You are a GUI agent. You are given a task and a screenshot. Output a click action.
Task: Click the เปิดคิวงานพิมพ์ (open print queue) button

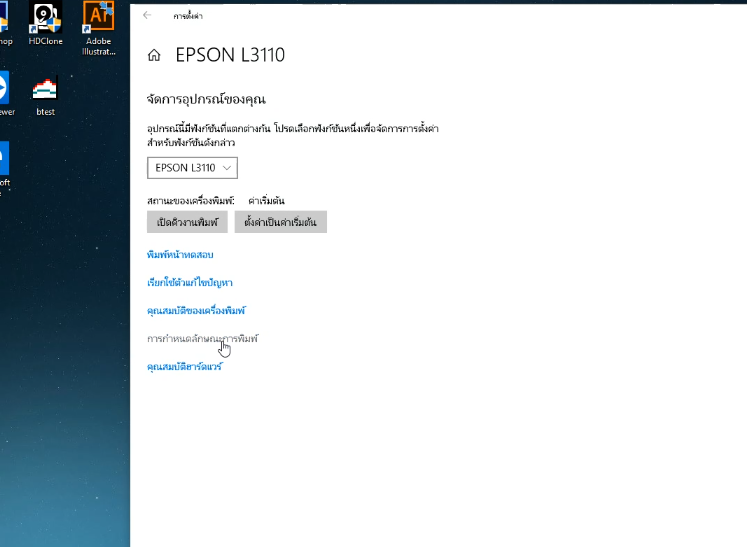click(187, 222)
